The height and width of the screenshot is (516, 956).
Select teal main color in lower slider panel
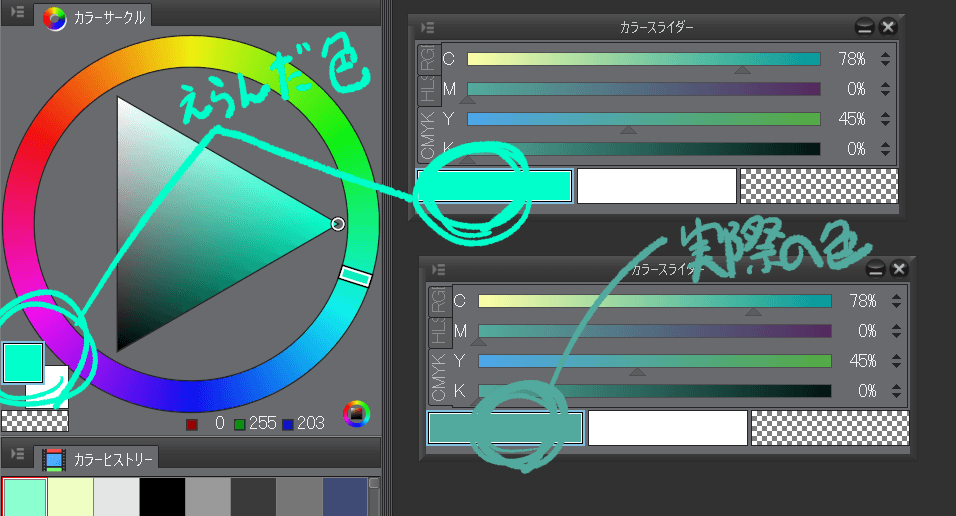[505, 428]
